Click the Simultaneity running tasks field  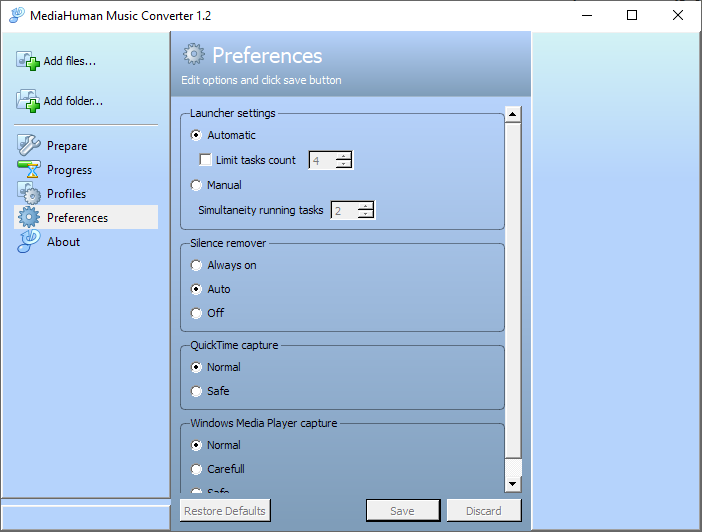344,210
